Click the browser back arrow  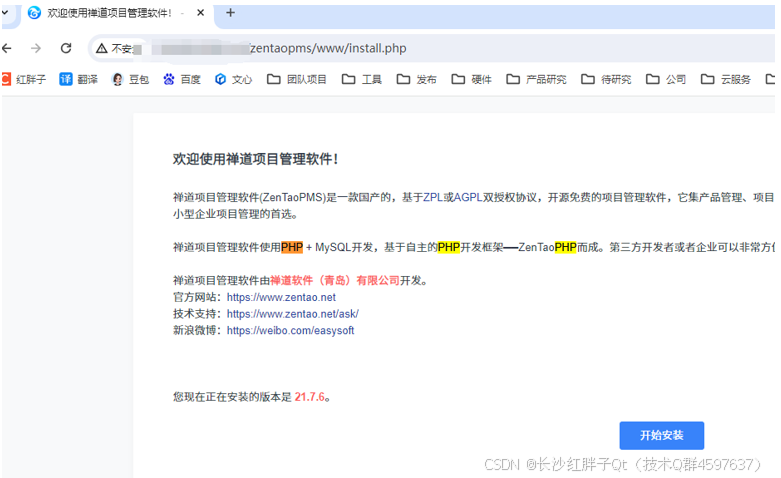[x=7, y=48]
